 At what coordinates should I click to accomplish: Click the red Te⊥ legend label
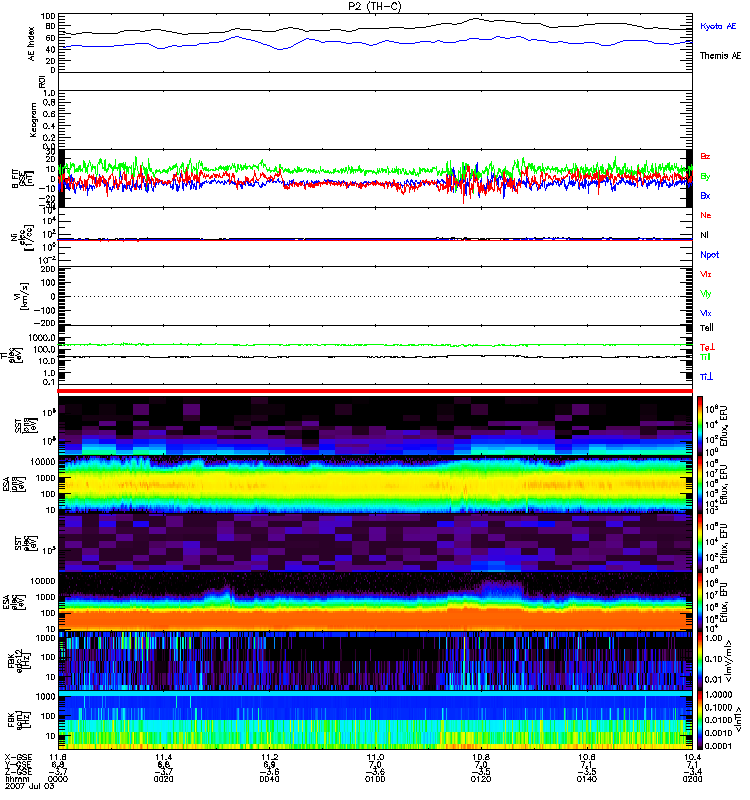pyautogui.click(x=707, y=347)
